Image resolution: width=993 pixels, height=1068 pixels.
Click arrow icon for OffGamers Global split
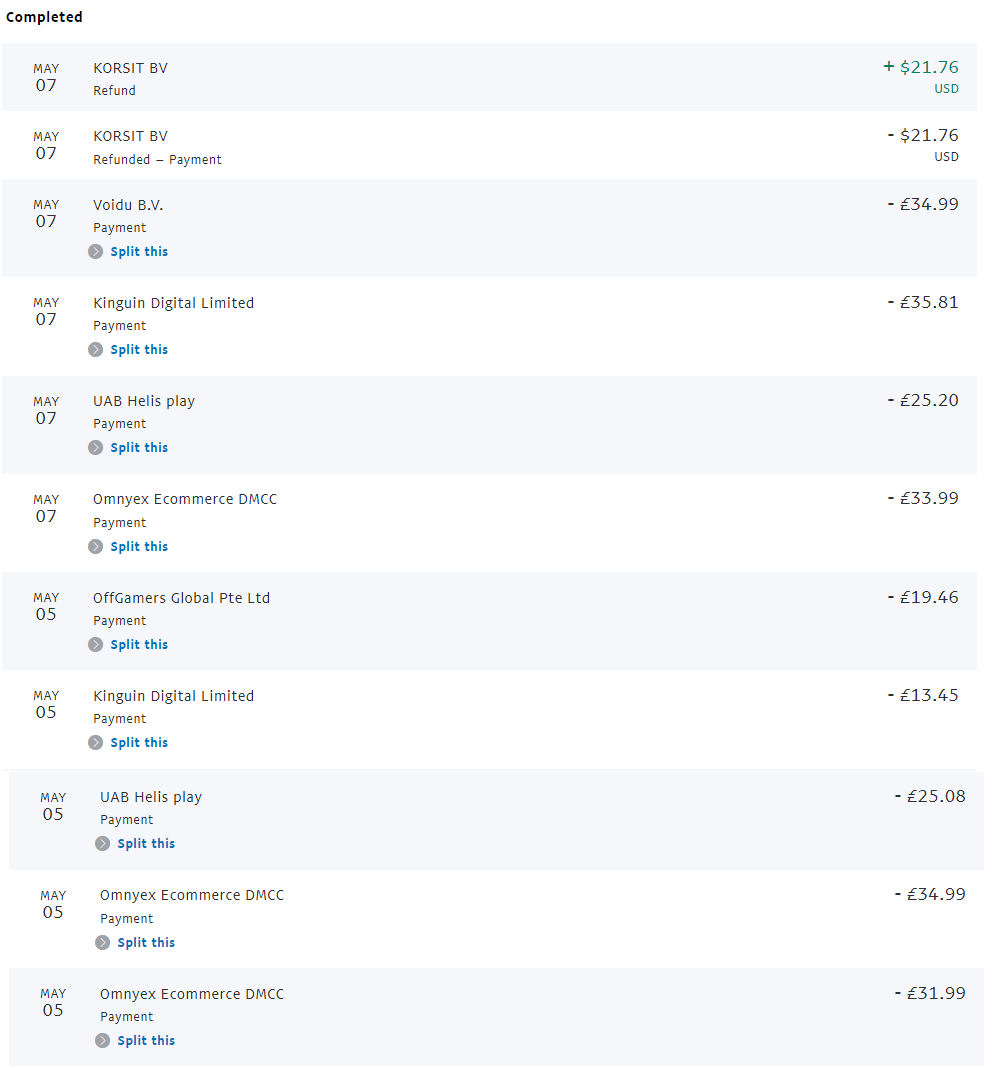(95, 644)
